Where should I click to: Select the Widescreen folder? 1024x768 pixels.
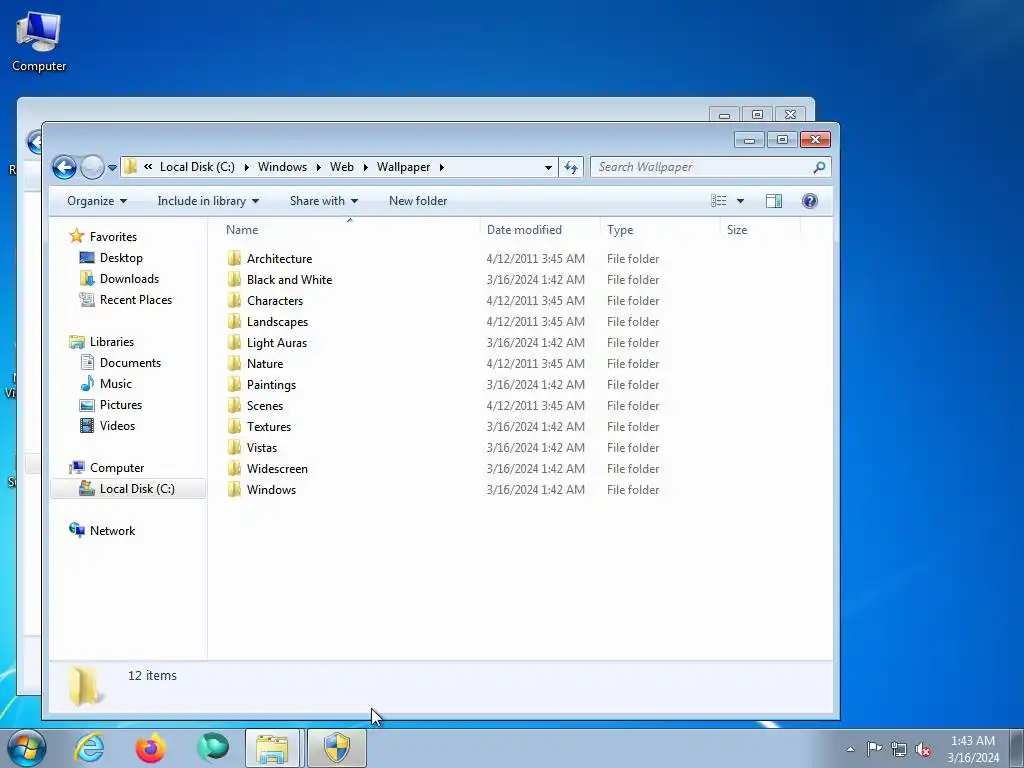[277, 468]
